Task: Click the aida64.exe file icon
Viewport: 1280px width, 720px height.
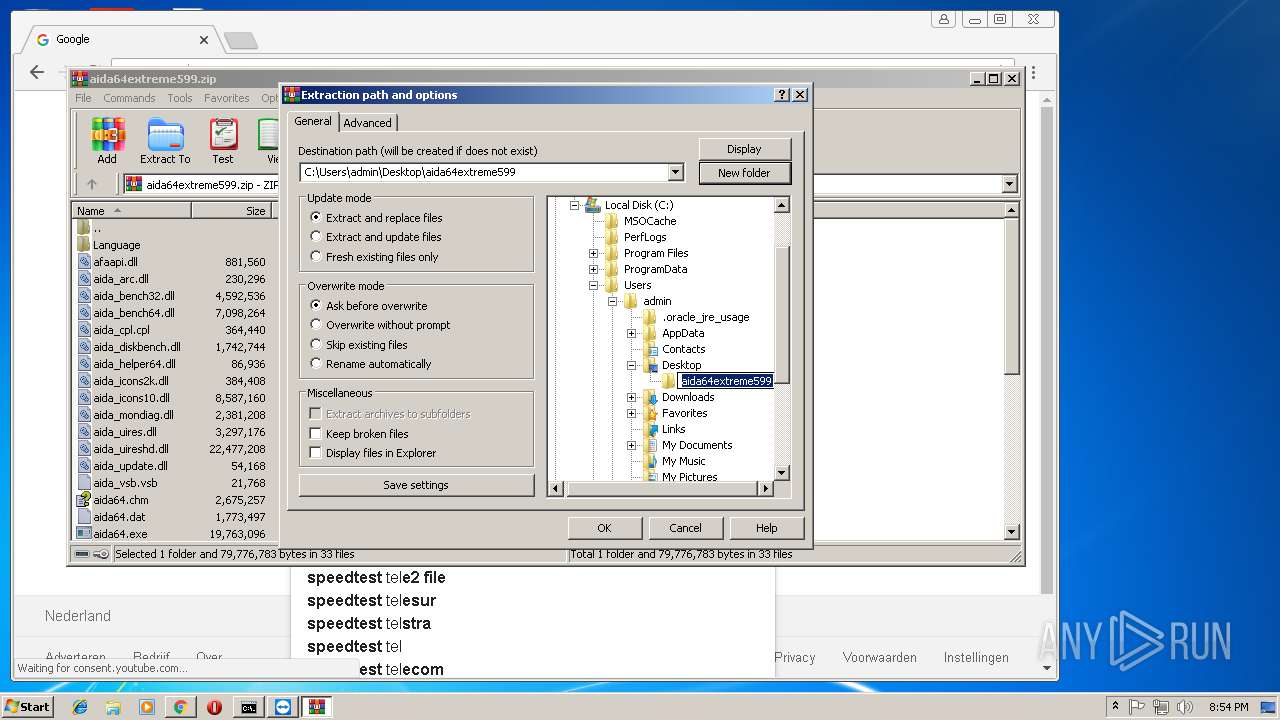Action: pos(84,534)
